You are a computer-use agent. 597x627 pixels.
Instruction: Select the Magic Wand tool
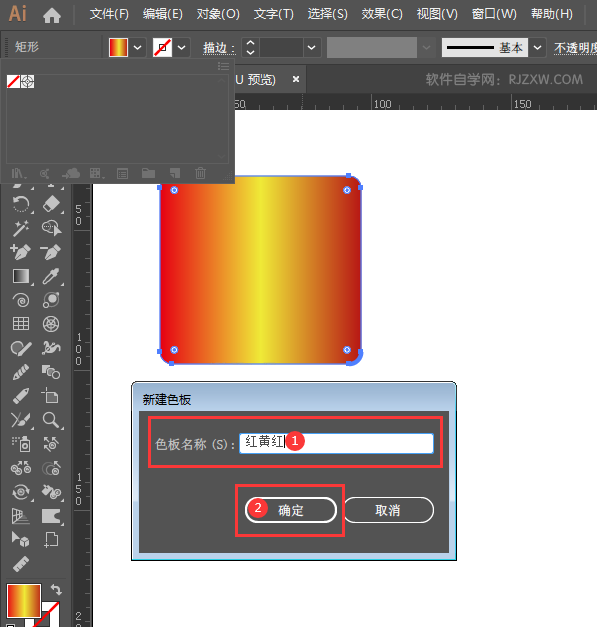[x=21, y=228]
